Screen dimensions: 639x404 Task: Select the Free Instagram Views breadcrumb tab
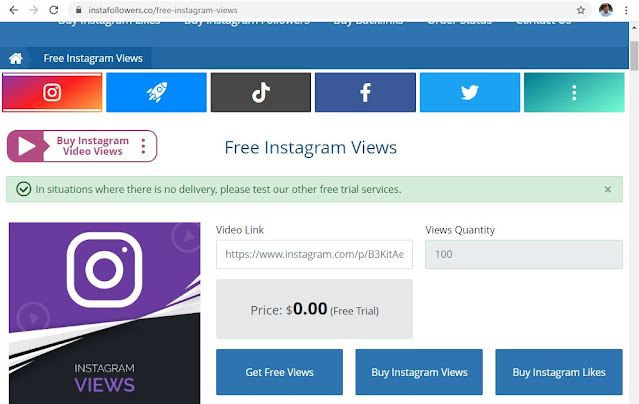(x=93, y=58)
